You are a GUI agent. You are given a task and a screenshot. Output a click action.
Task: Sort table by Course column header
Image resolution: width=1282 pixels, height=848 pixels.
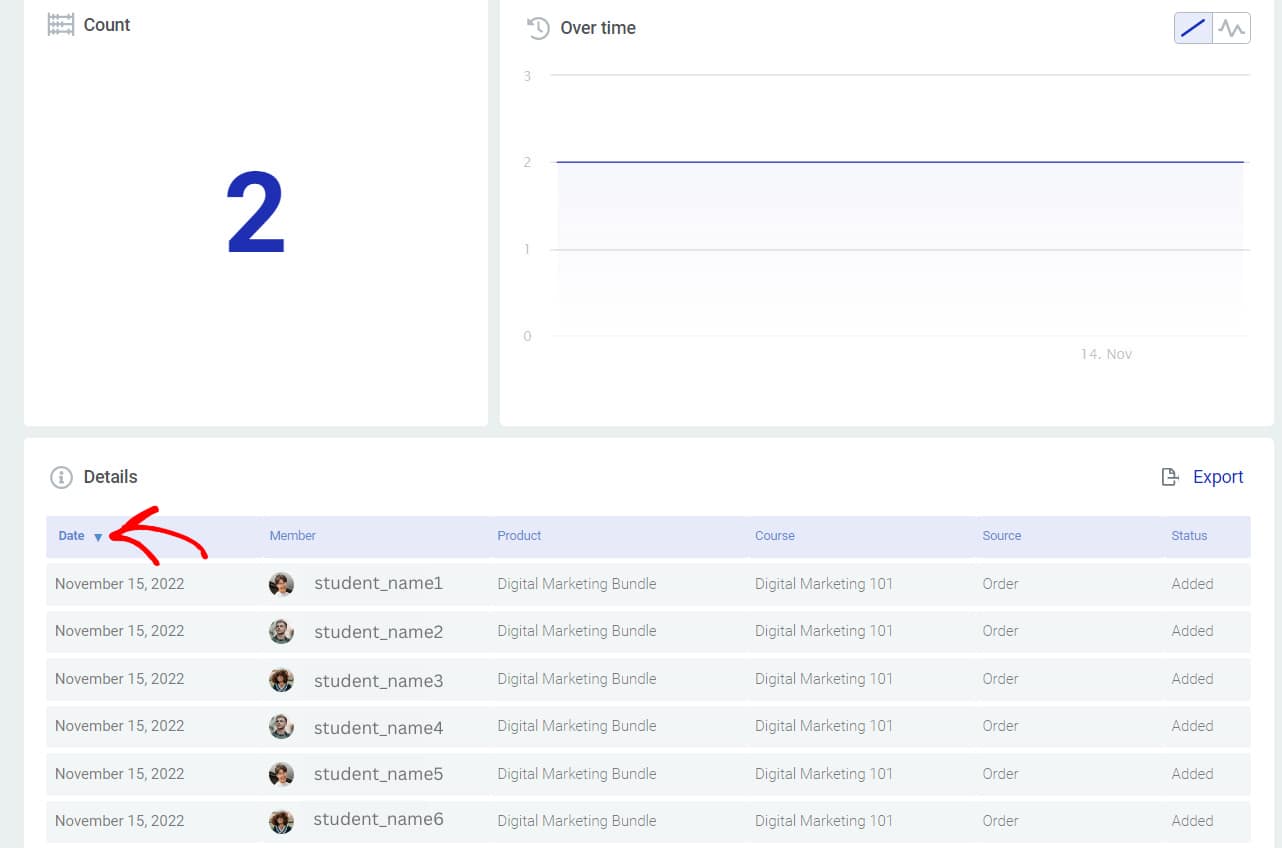[x=775, y=536]
